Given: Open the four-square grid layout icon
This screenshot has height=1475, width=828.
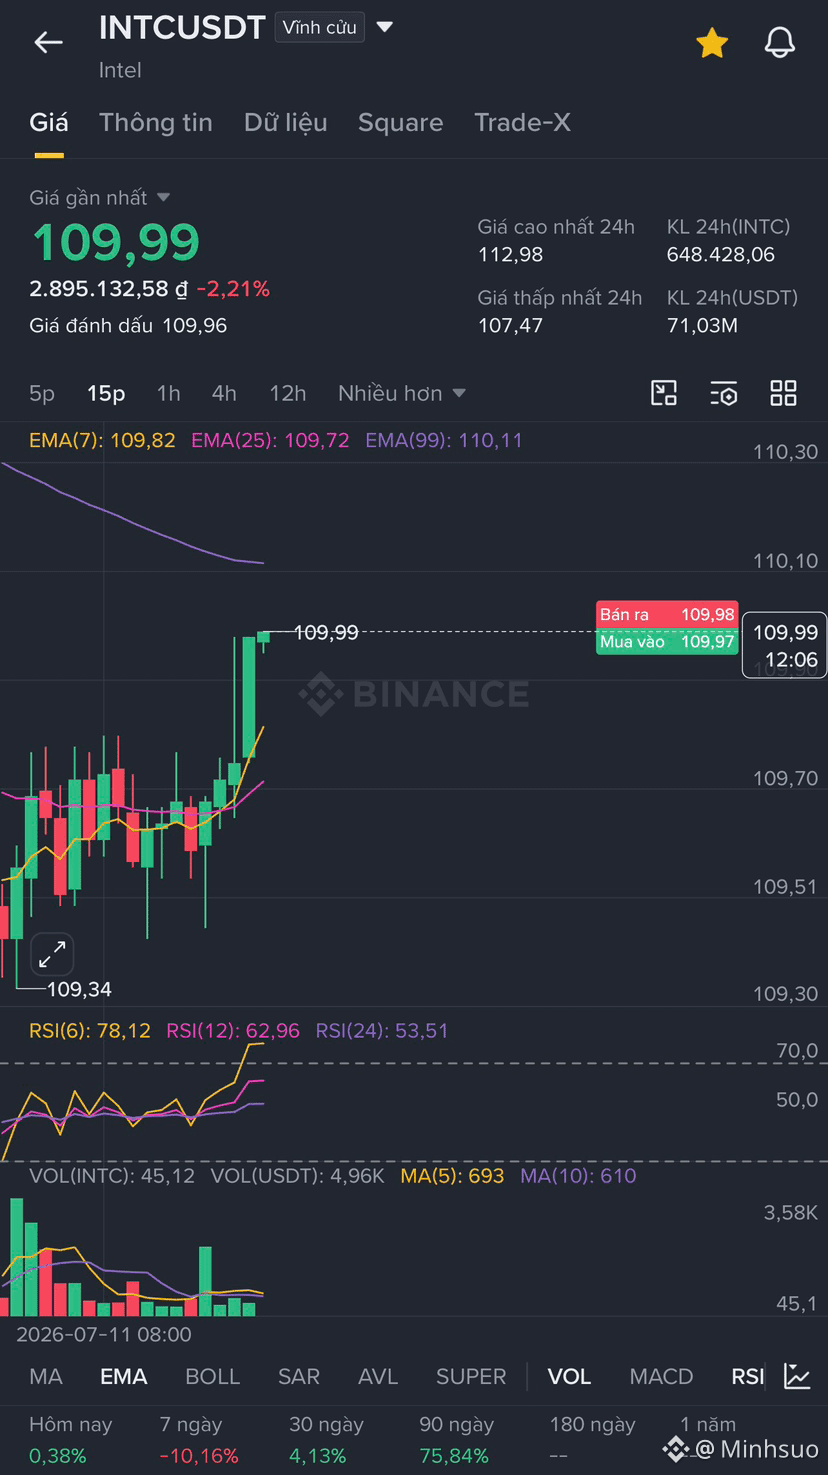Looking at the screenshot, I should (783, 393).
